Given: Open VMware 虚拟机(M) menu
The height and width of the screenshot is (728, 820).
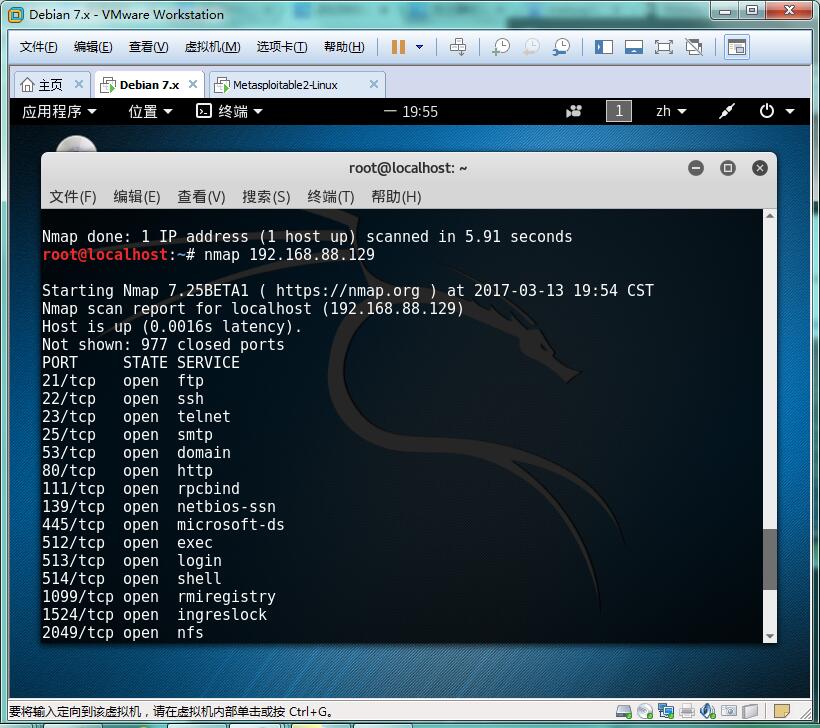Looking at the screenshot, I should [x=212, y=47].
